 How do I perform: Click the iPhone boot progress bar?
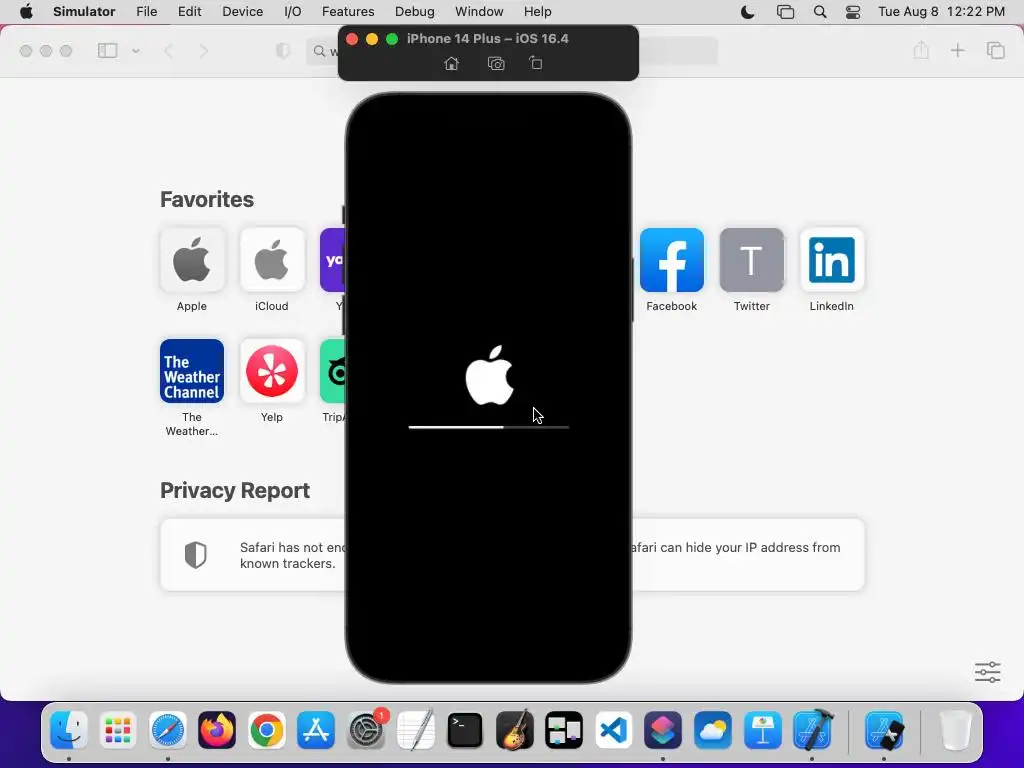point(488,427)
